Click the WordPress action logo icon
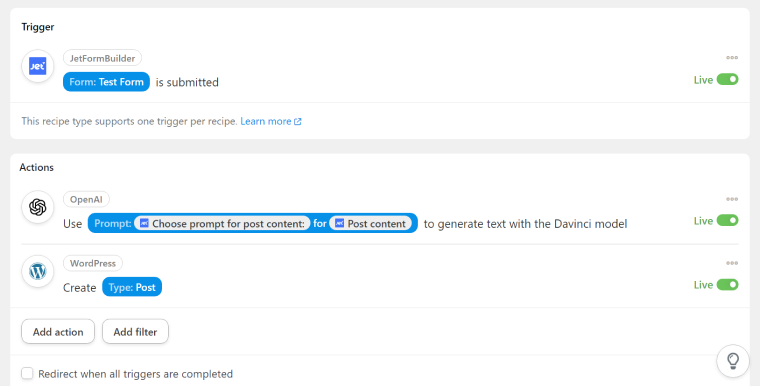This screenshot has width=760, height=387. tap(37, 271)
